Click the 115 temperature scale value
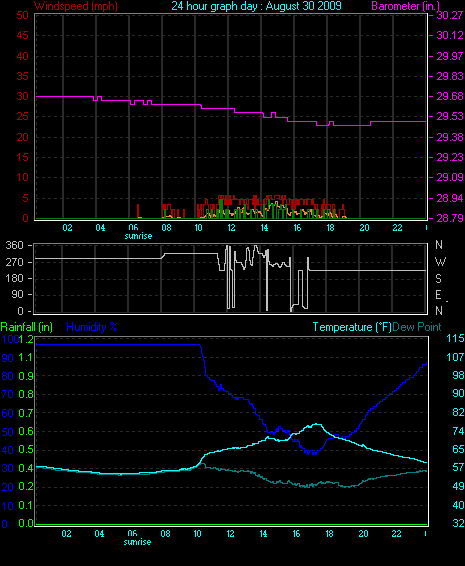Screen dimensions: 465x566 (455, 339)
